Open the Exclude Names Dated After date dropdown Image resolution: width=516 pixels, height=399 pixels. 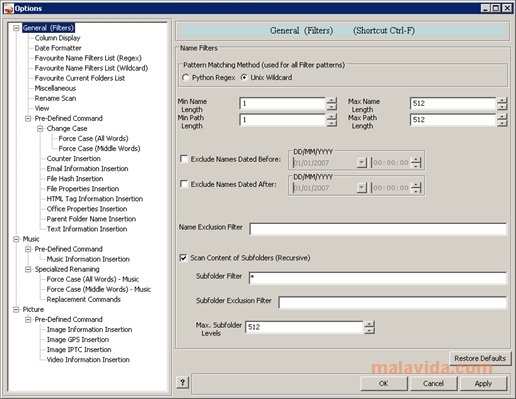[x=361, y=188]
